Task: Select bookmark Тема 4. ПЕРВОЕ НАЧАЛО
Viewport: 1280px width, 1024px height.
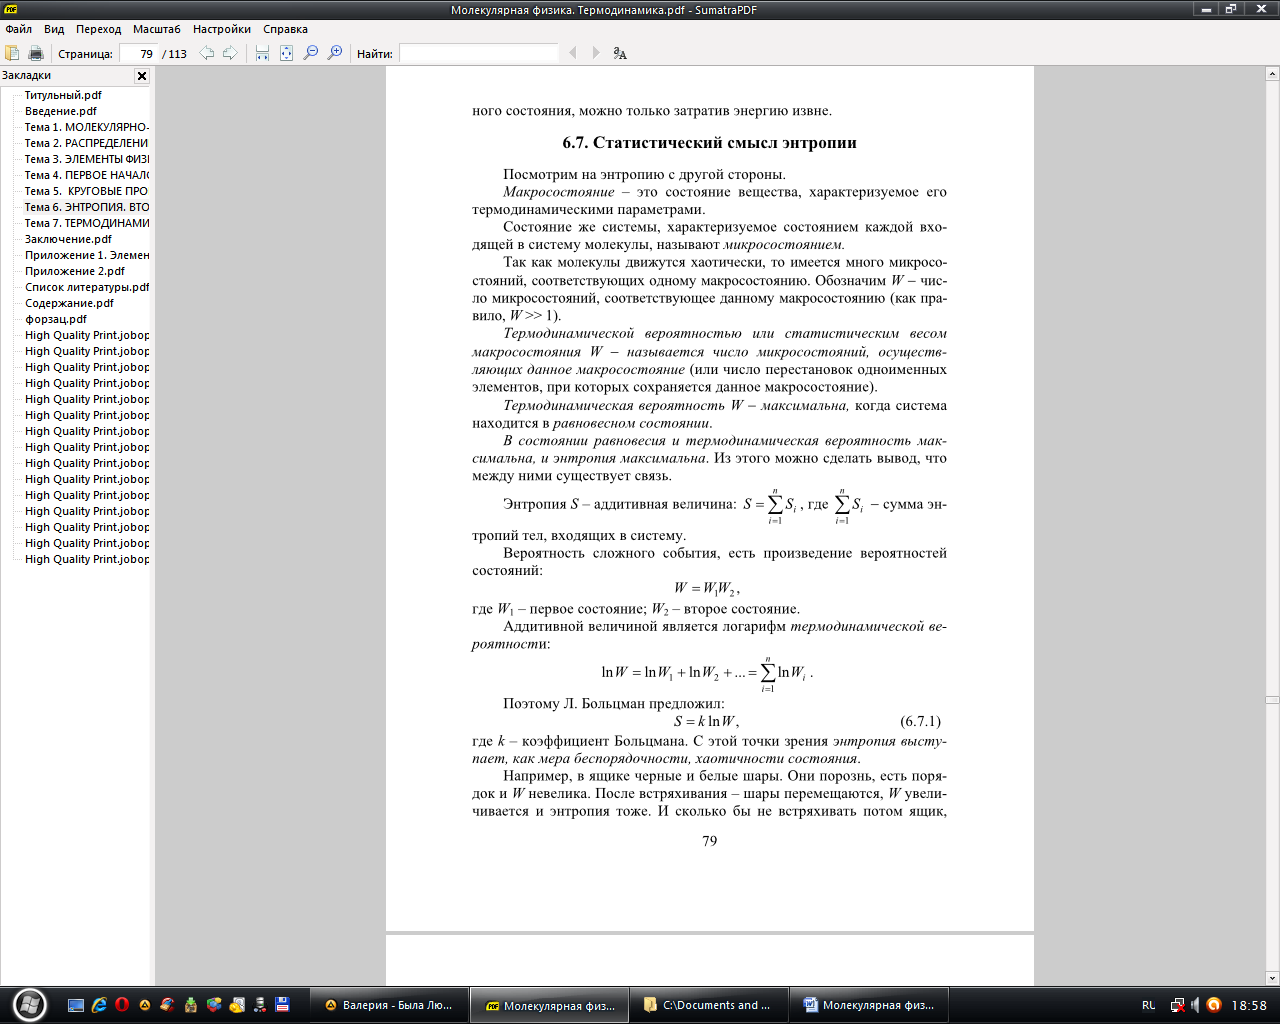Action: point(86,175)
